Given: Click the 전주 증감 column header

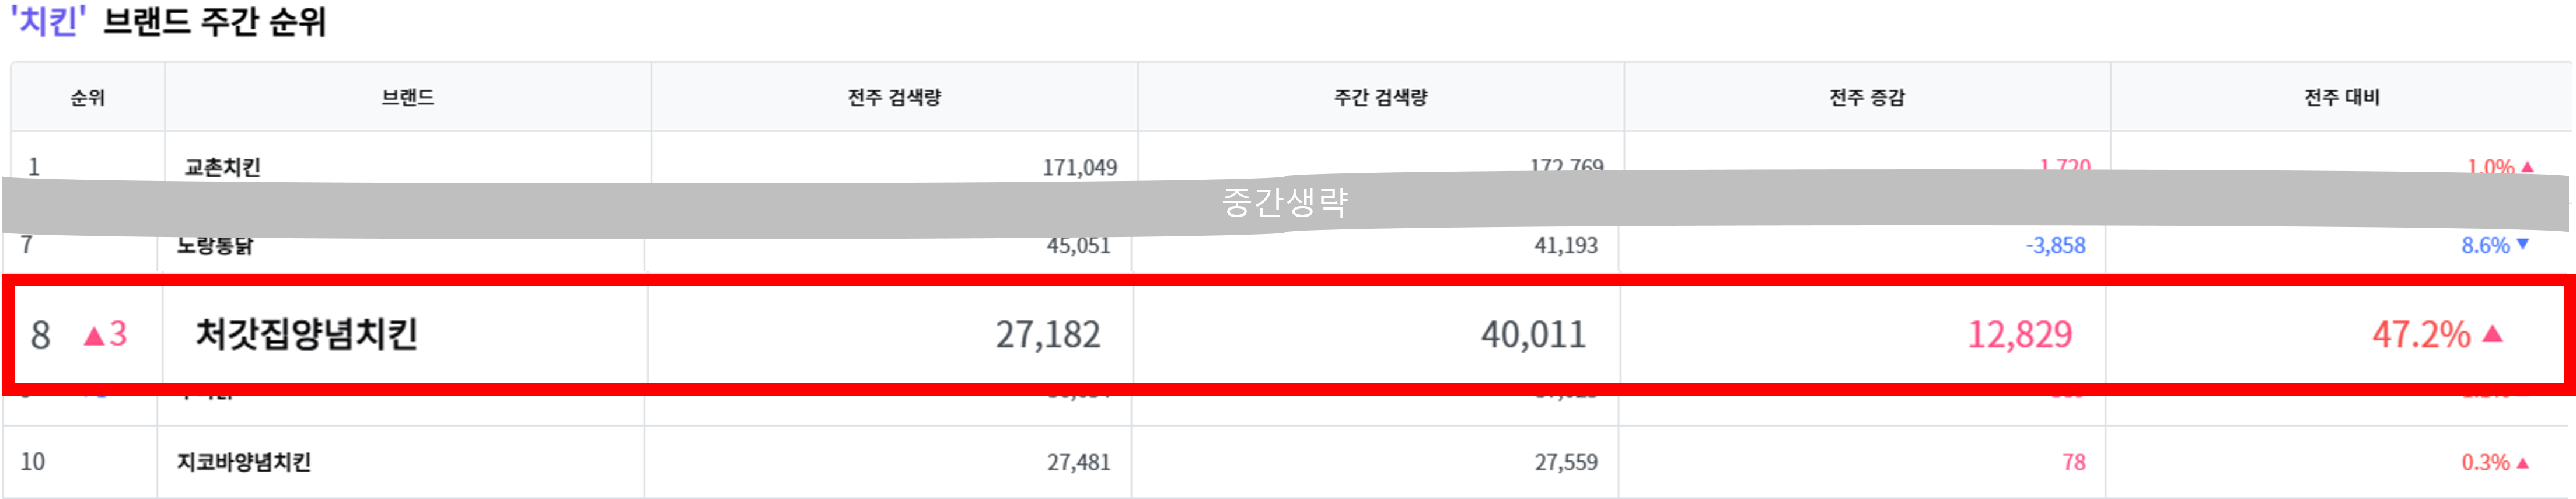Looking at the screenshot, I should click(1867, 97).
